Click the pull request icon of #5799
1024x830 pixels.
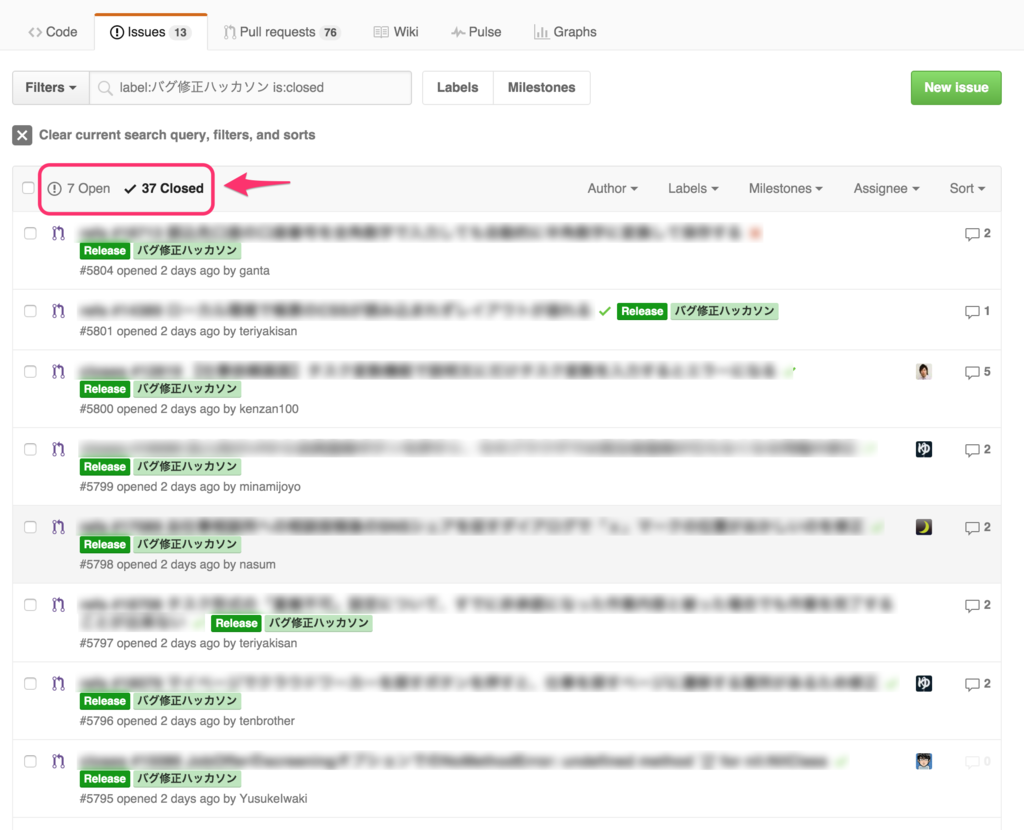[x=59, y=449]
